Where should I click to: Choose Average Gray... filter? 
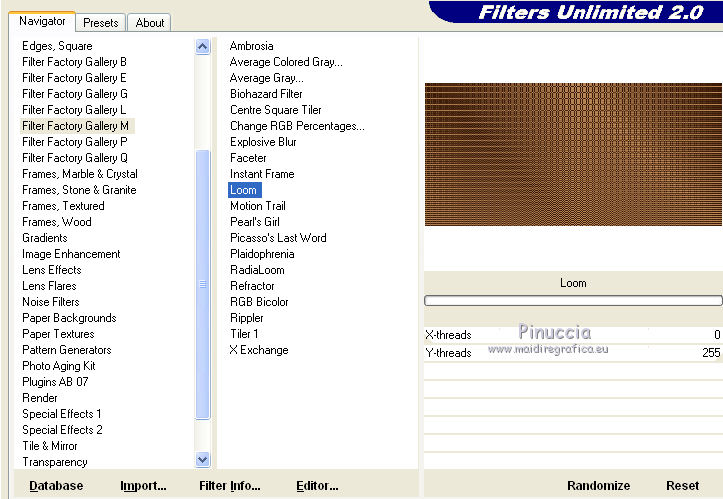(267, 78)
